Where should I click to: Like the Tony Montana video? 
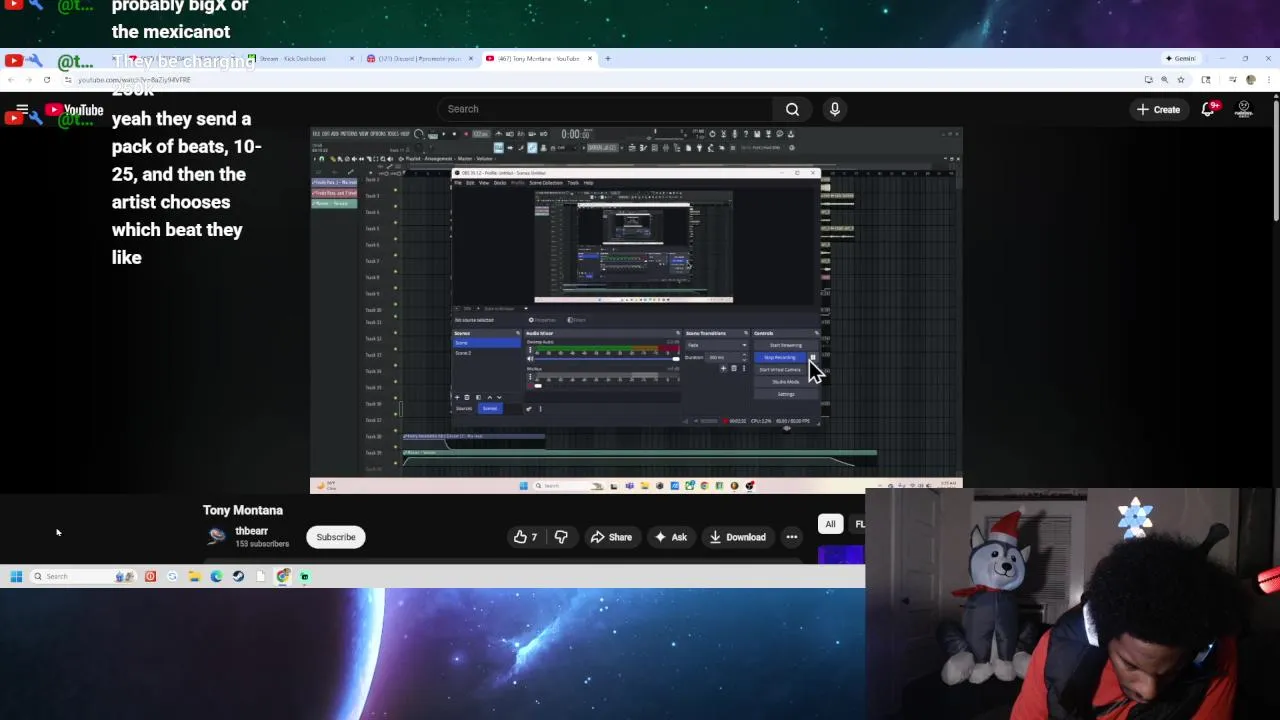pos(526,537)
